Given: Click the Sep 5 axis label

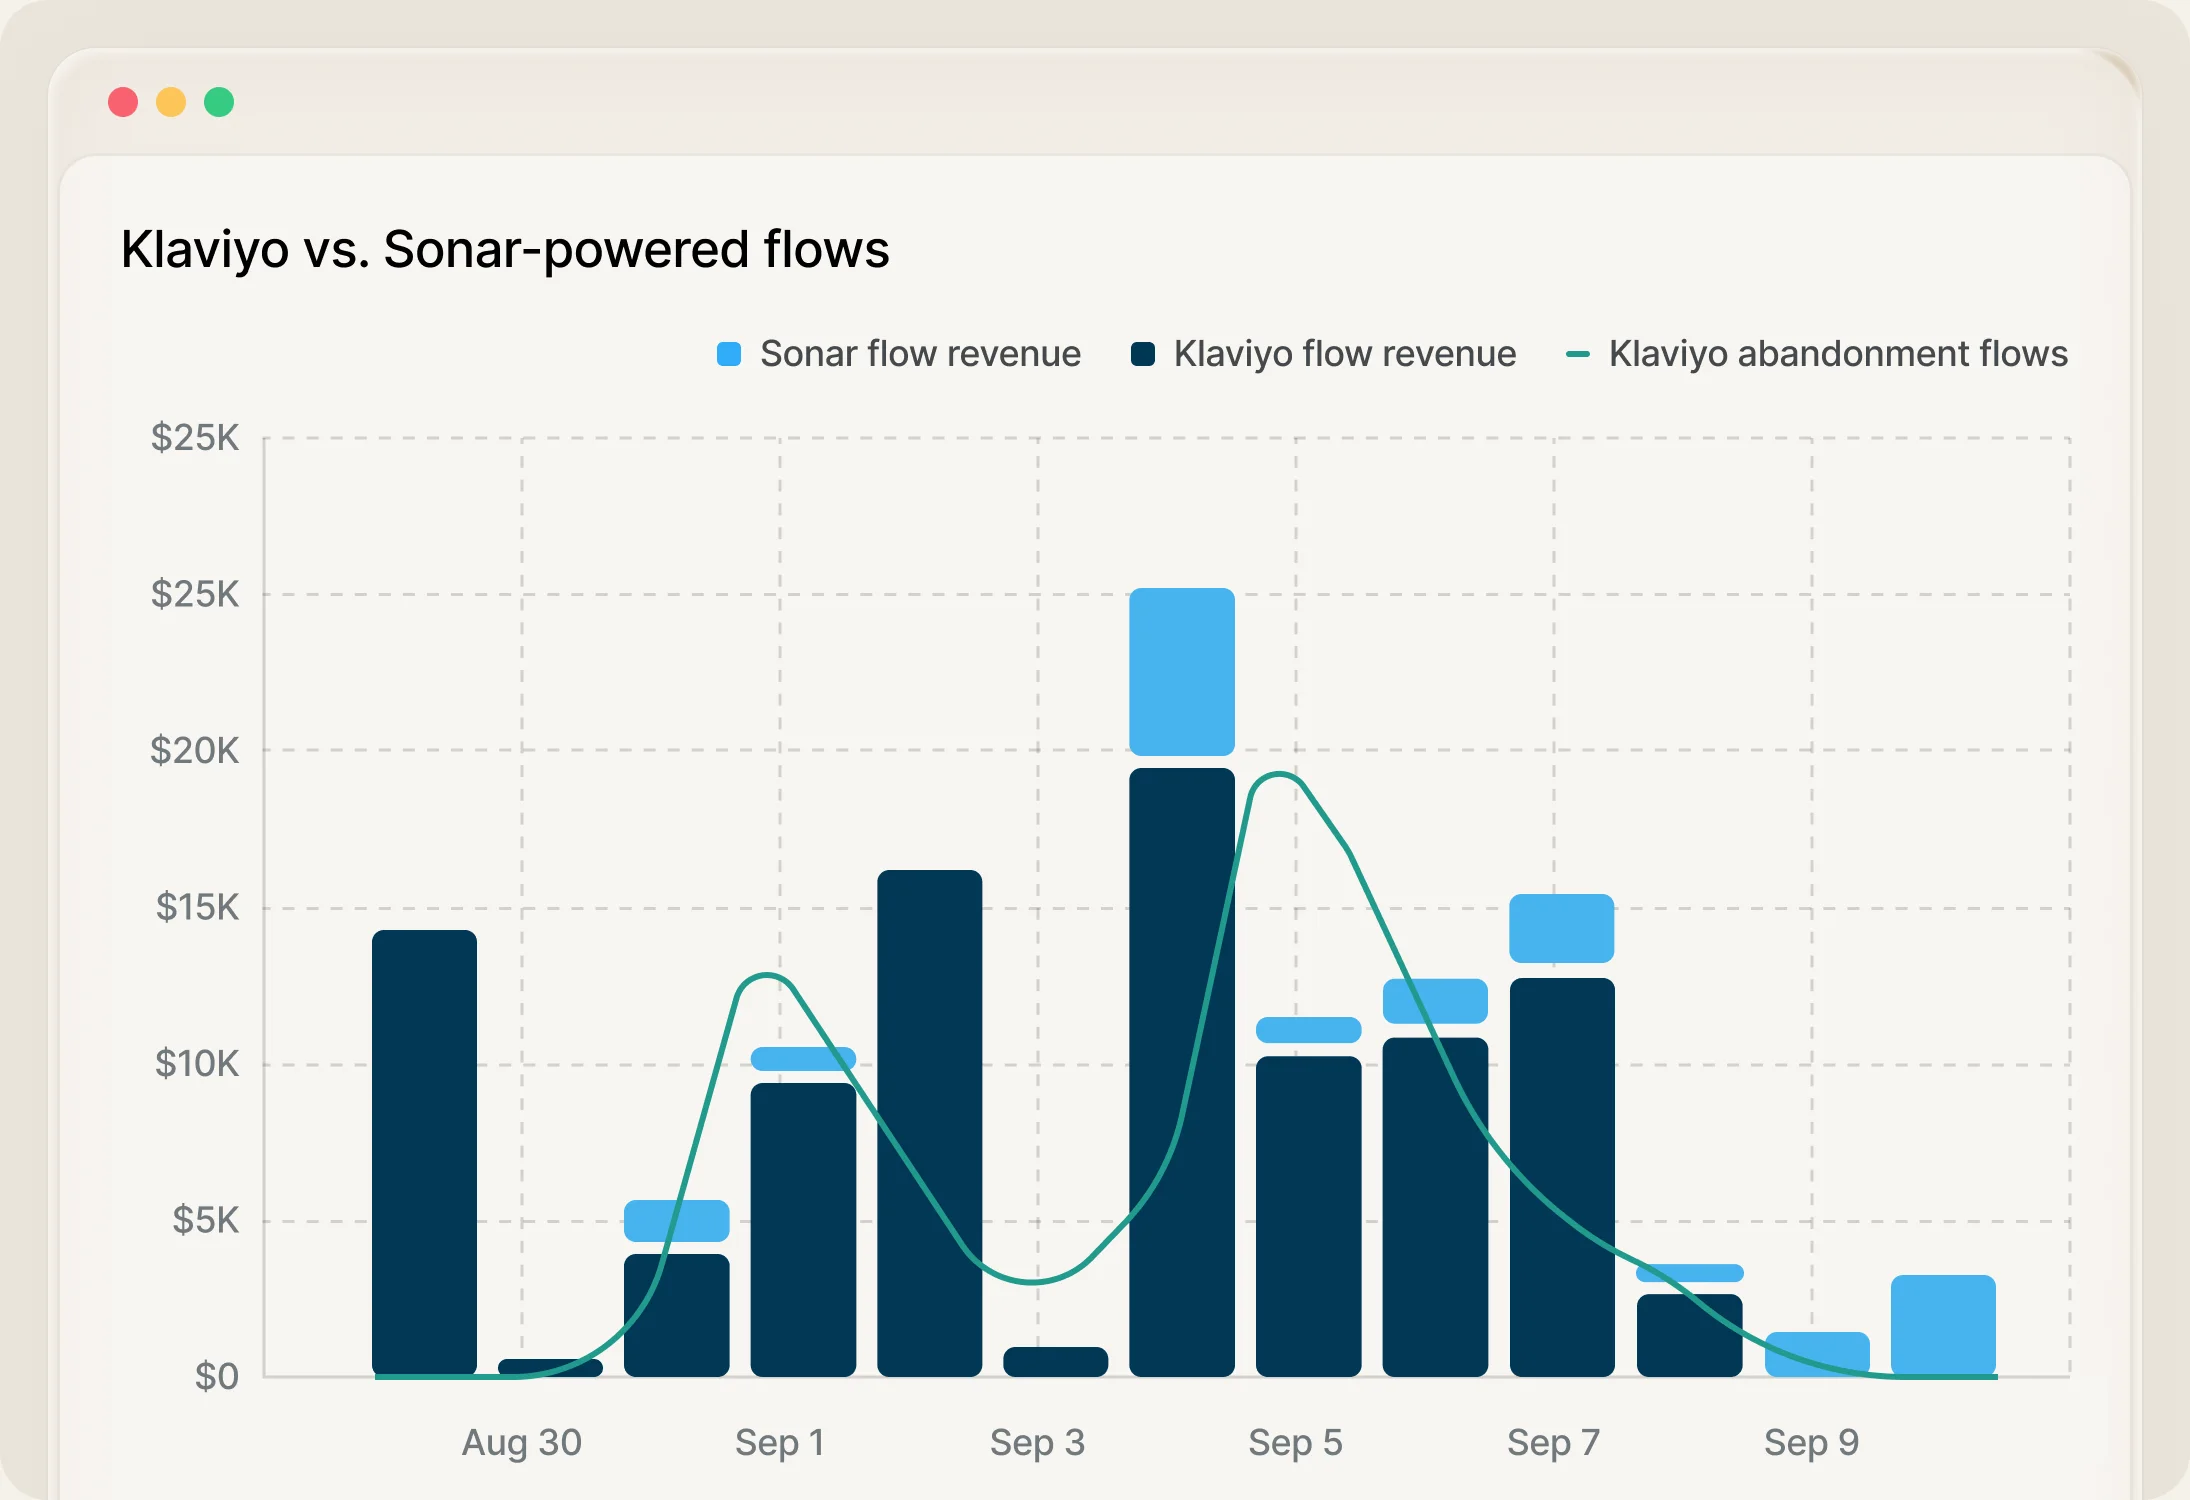Looking at the screenshot, I should click(1296, 1443).
